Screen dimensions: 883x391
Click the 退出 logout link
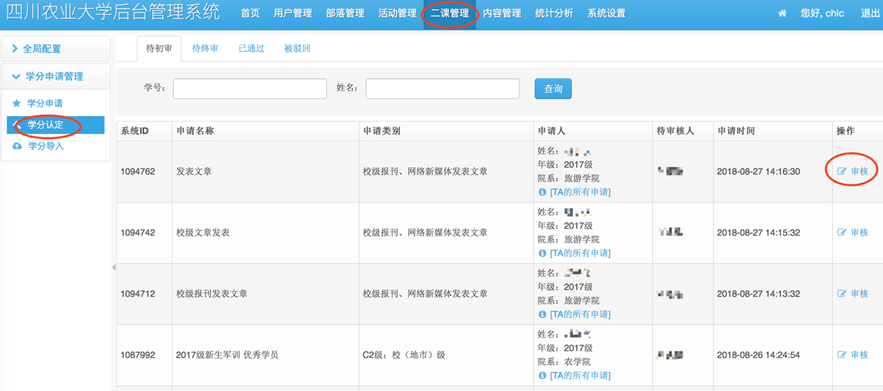pos(870,14)
